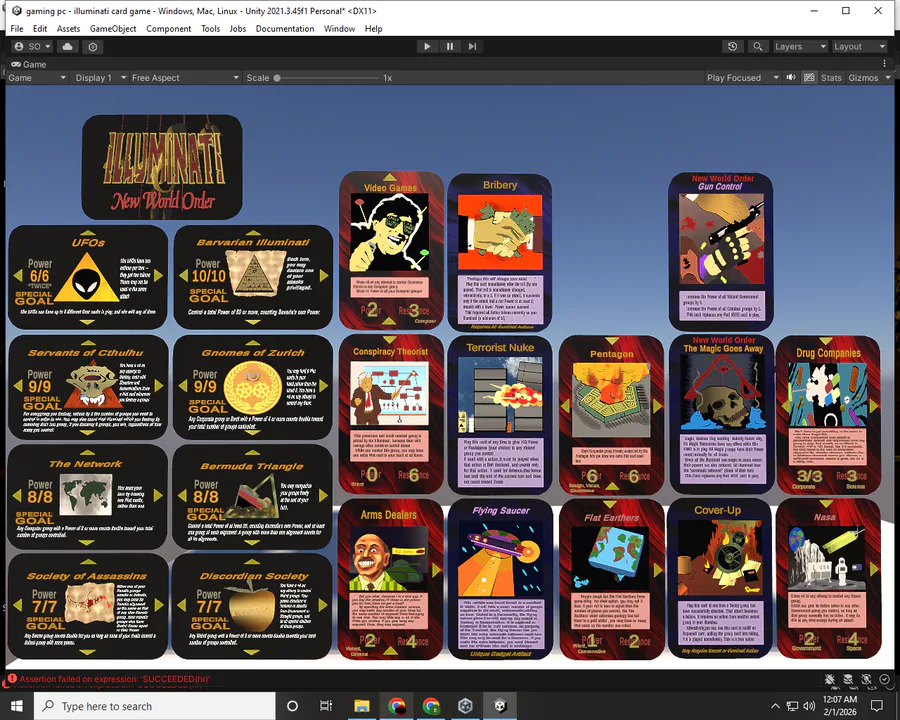Select the Bavarian Illuminati card
This screenshot has height=720, width=900.
(253, 277)
